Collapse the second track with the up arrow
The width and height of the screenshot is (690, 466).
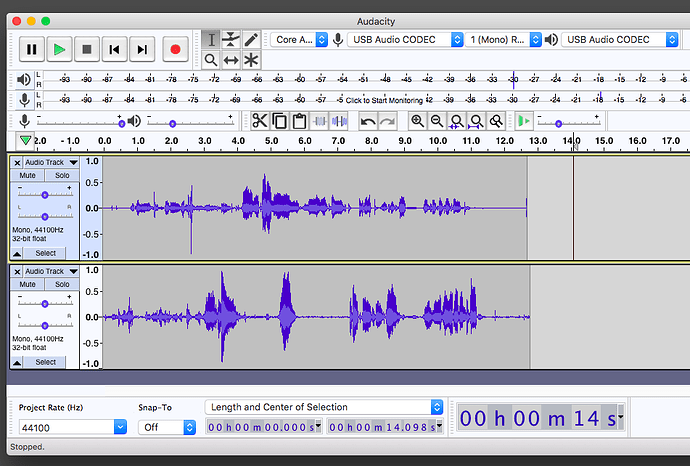[17, 363]
